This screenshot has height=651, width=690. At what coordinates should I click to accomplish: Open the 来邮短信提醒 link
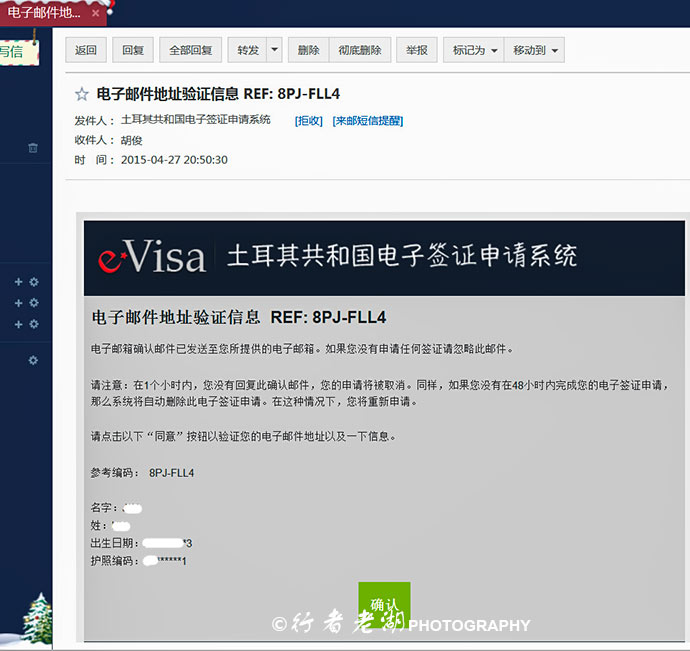[367, 121]
